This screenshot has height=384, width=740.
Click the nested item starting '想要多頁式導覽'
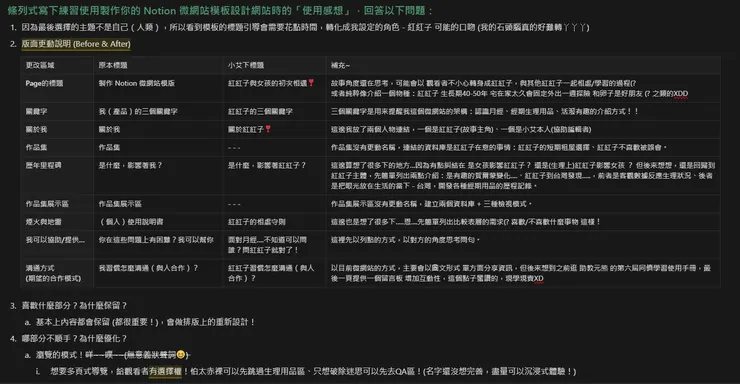click(313, 372)
